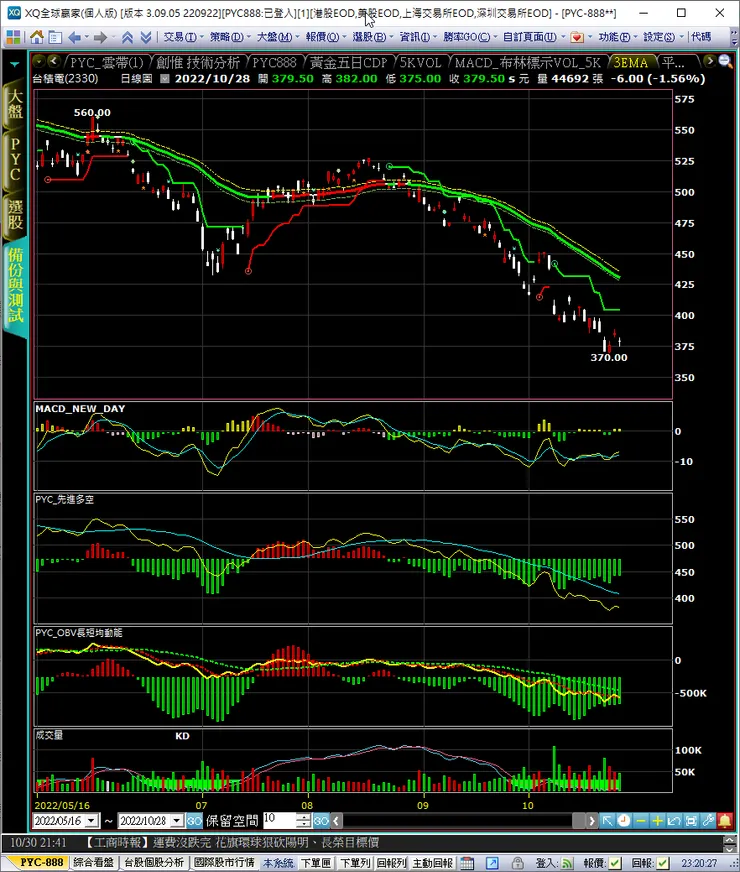This screenshot has width=740, height=872.
Task: Expand the round dropdown left of chart tabs
Action: [39, 61]
